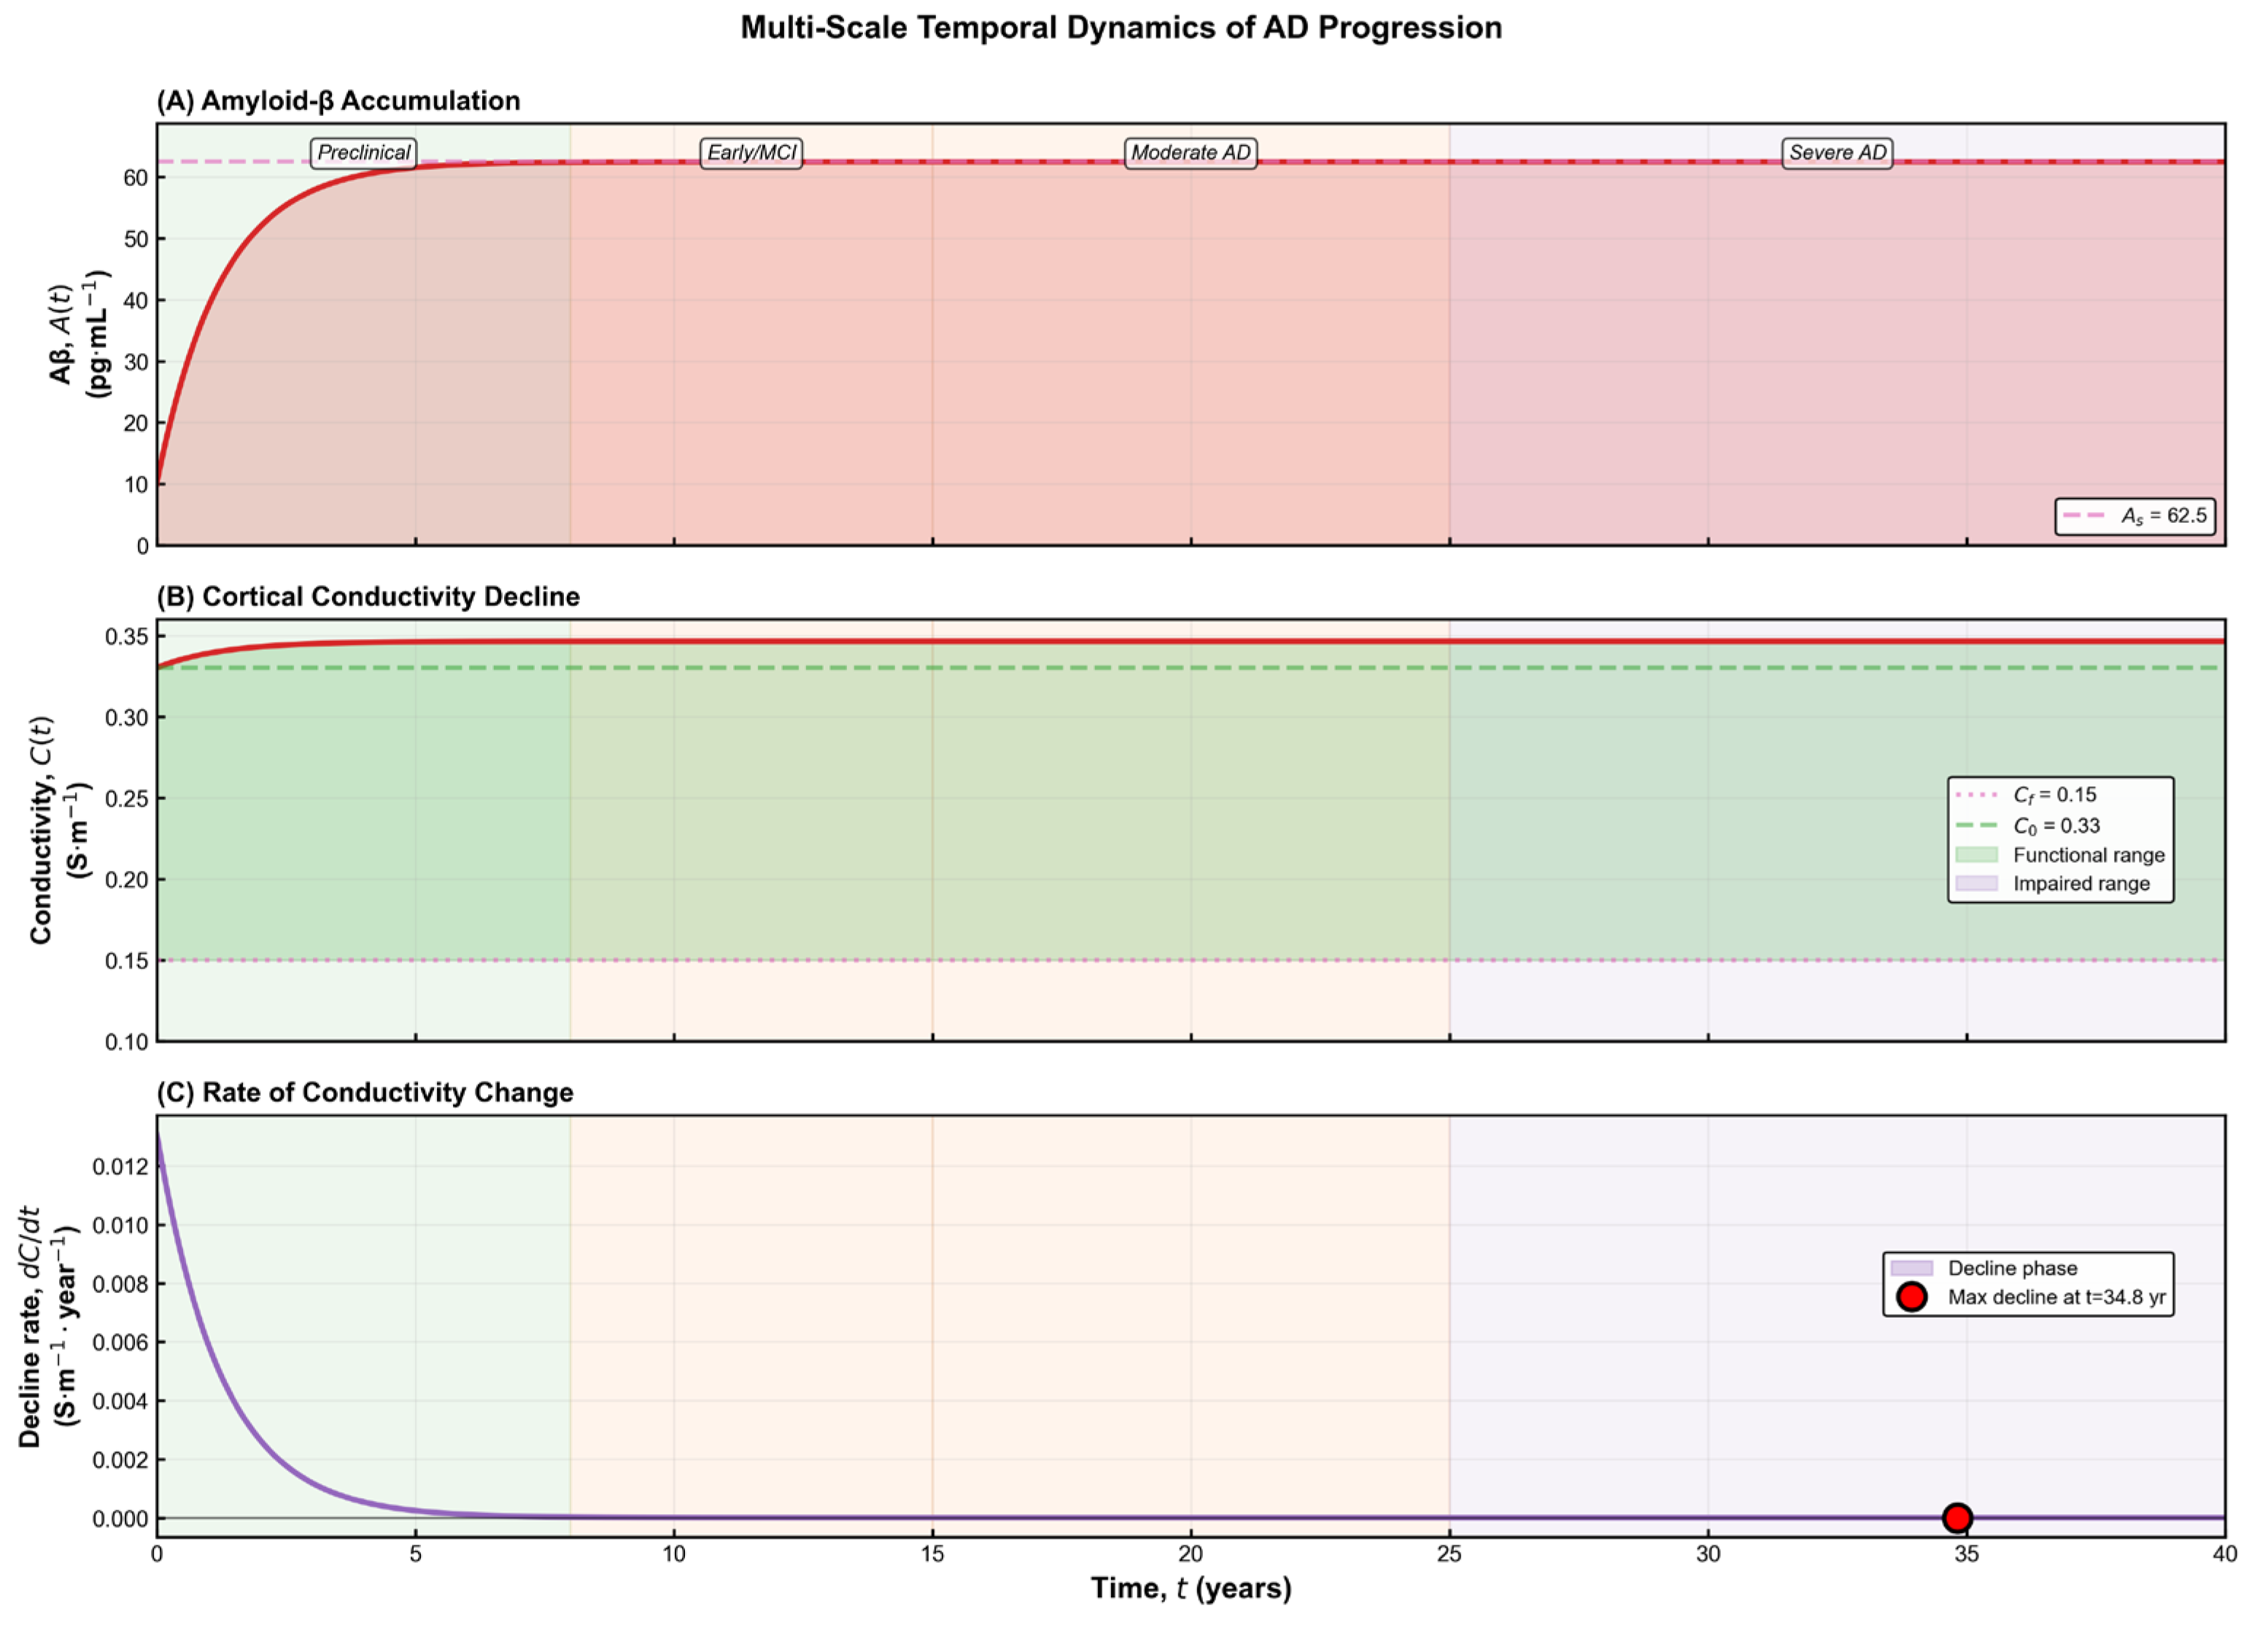
Task: Click the Severe AD stage label
Action: (x=1837, y=153)
